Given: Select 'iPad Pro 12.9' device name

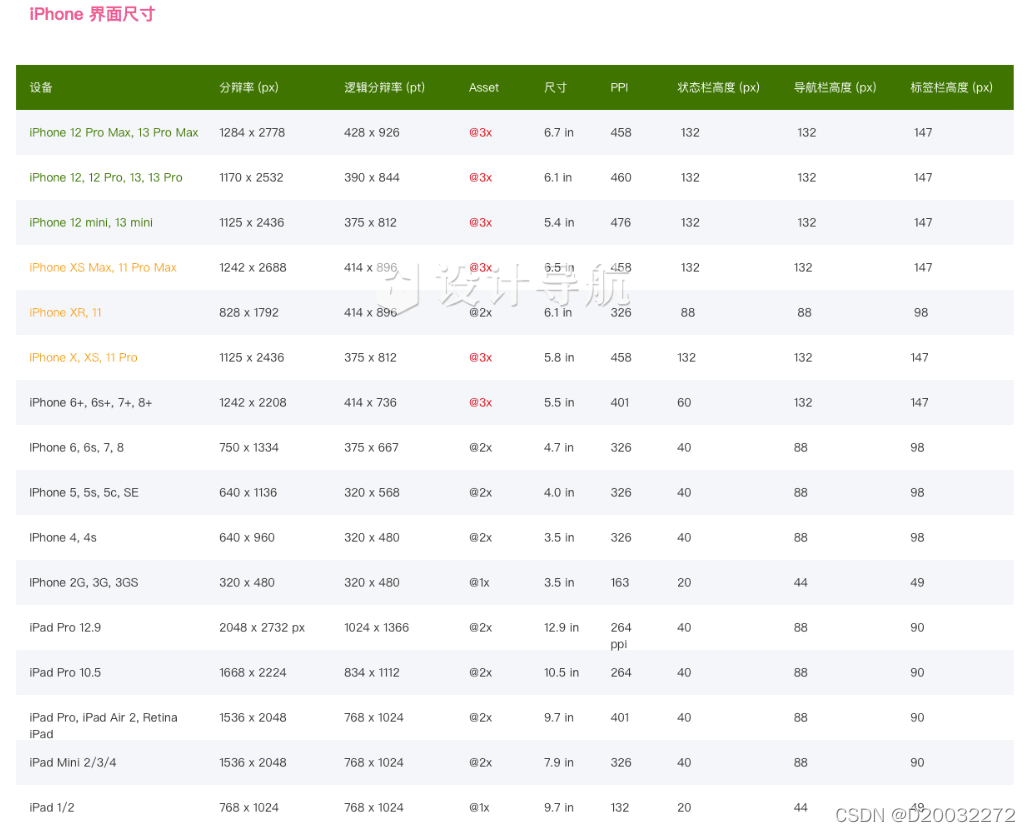Looking at the screenshot, I should (x=65, y=627).
